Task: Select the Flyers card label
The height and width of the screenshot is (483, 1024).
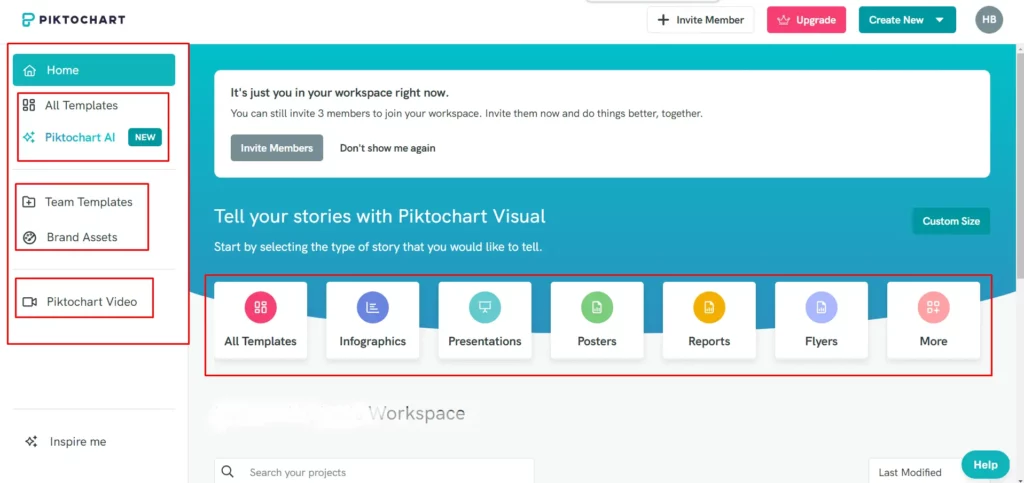Action: (822, 341)
